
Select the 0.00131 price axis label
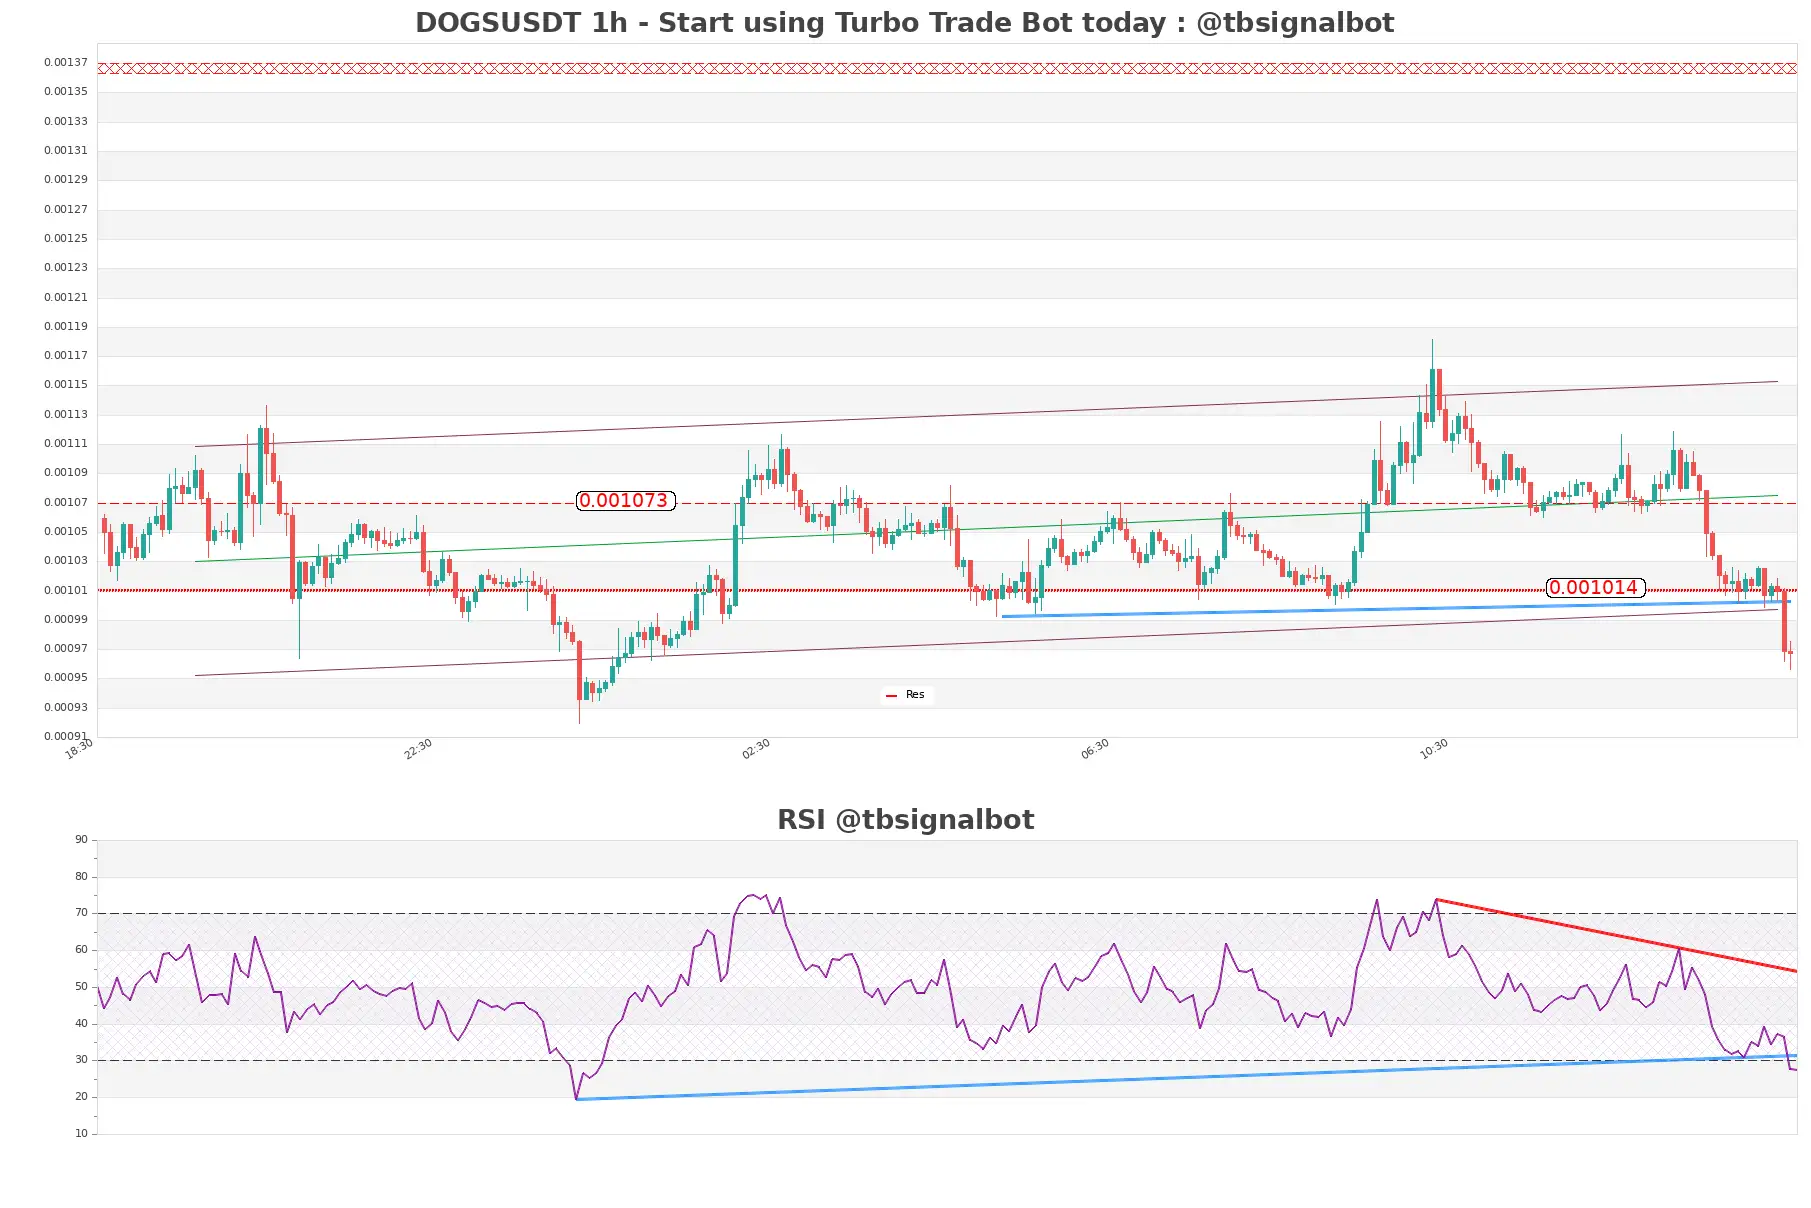point(65,150)
